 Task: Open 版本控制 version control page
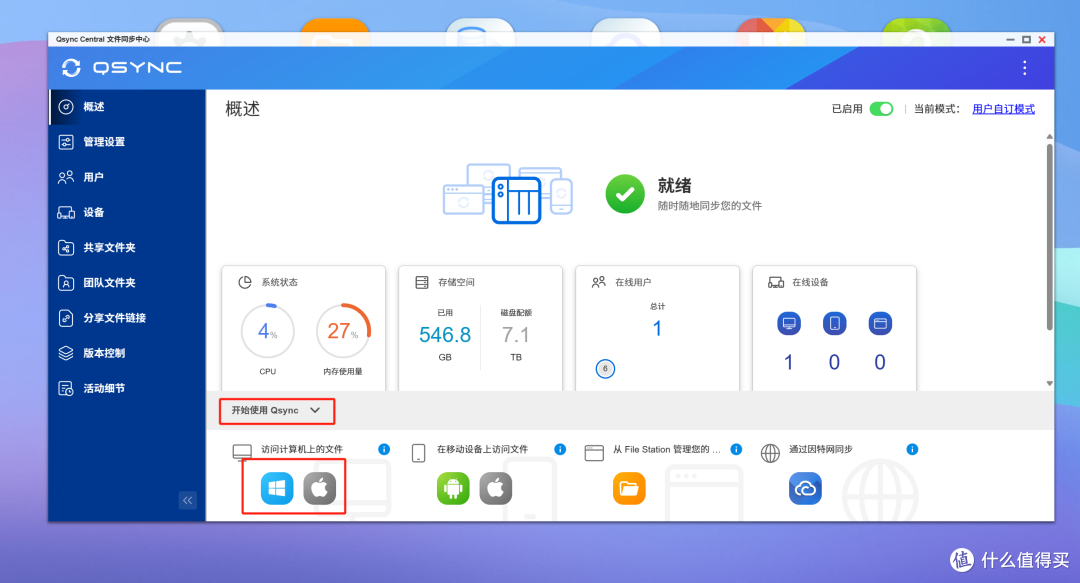pos(127,353)
